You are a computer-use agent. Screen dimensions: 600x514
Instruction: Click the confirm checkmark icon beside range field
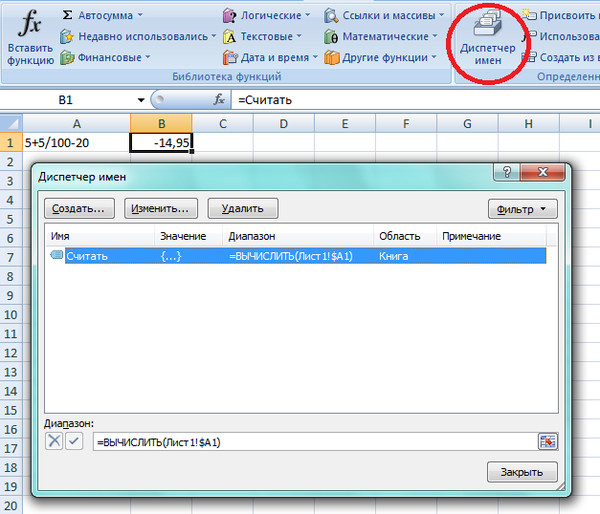click(74, 441)
